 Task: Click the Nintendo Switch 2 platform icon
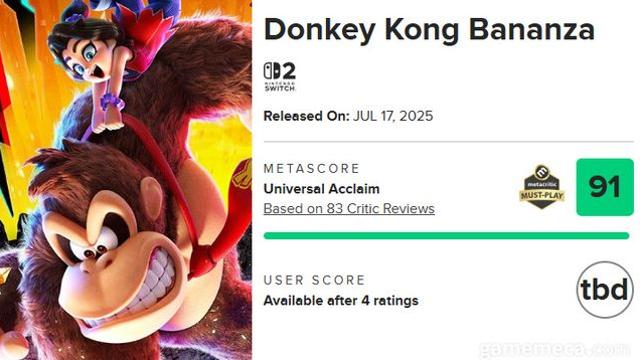click(280, 76)
